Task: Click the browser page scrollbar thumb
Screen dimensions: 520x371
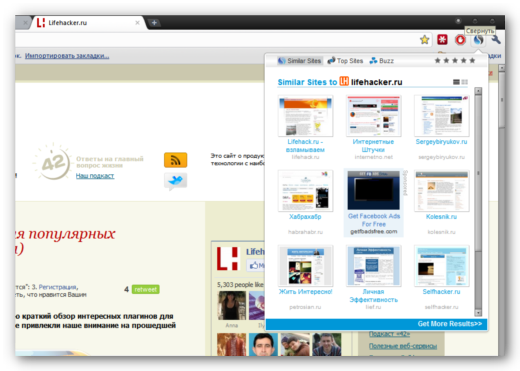Action: pyautogui.click(x=502, y=100)
